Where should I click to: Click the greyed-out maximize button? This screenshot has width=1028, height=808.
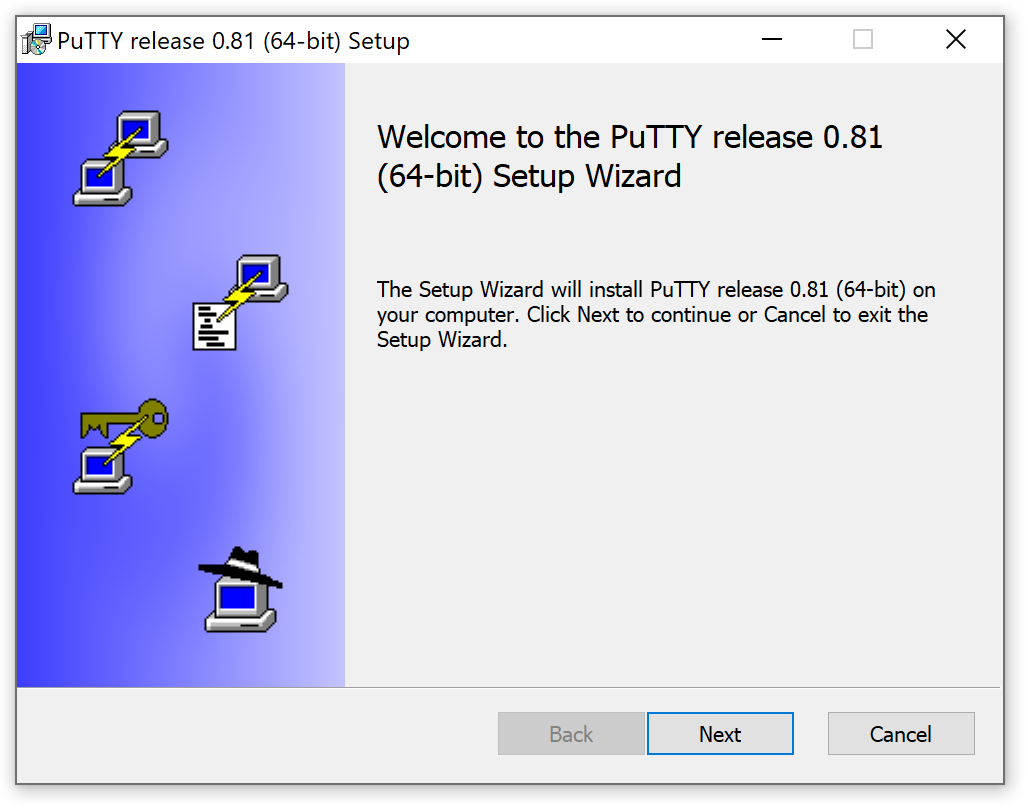coord(862,39)
